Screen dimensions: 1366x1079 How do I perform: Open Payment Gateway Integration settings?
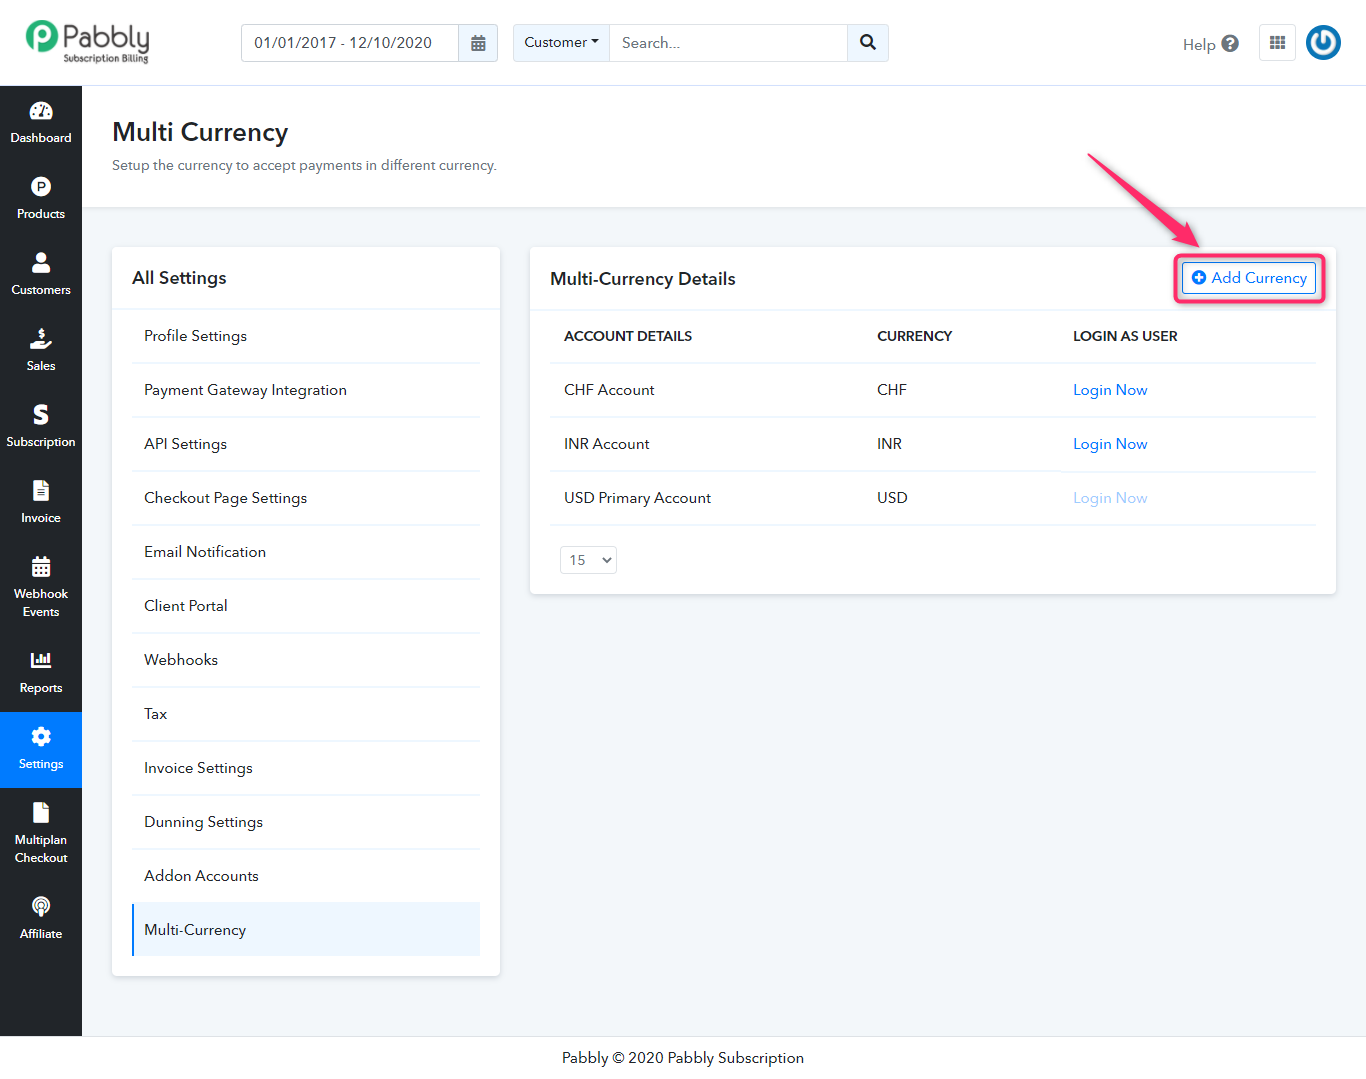click(306, 390)
